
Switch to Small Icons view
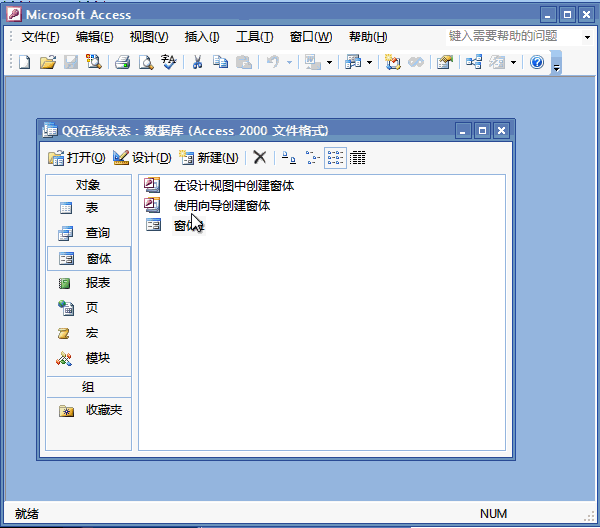[x=312, y=157]
